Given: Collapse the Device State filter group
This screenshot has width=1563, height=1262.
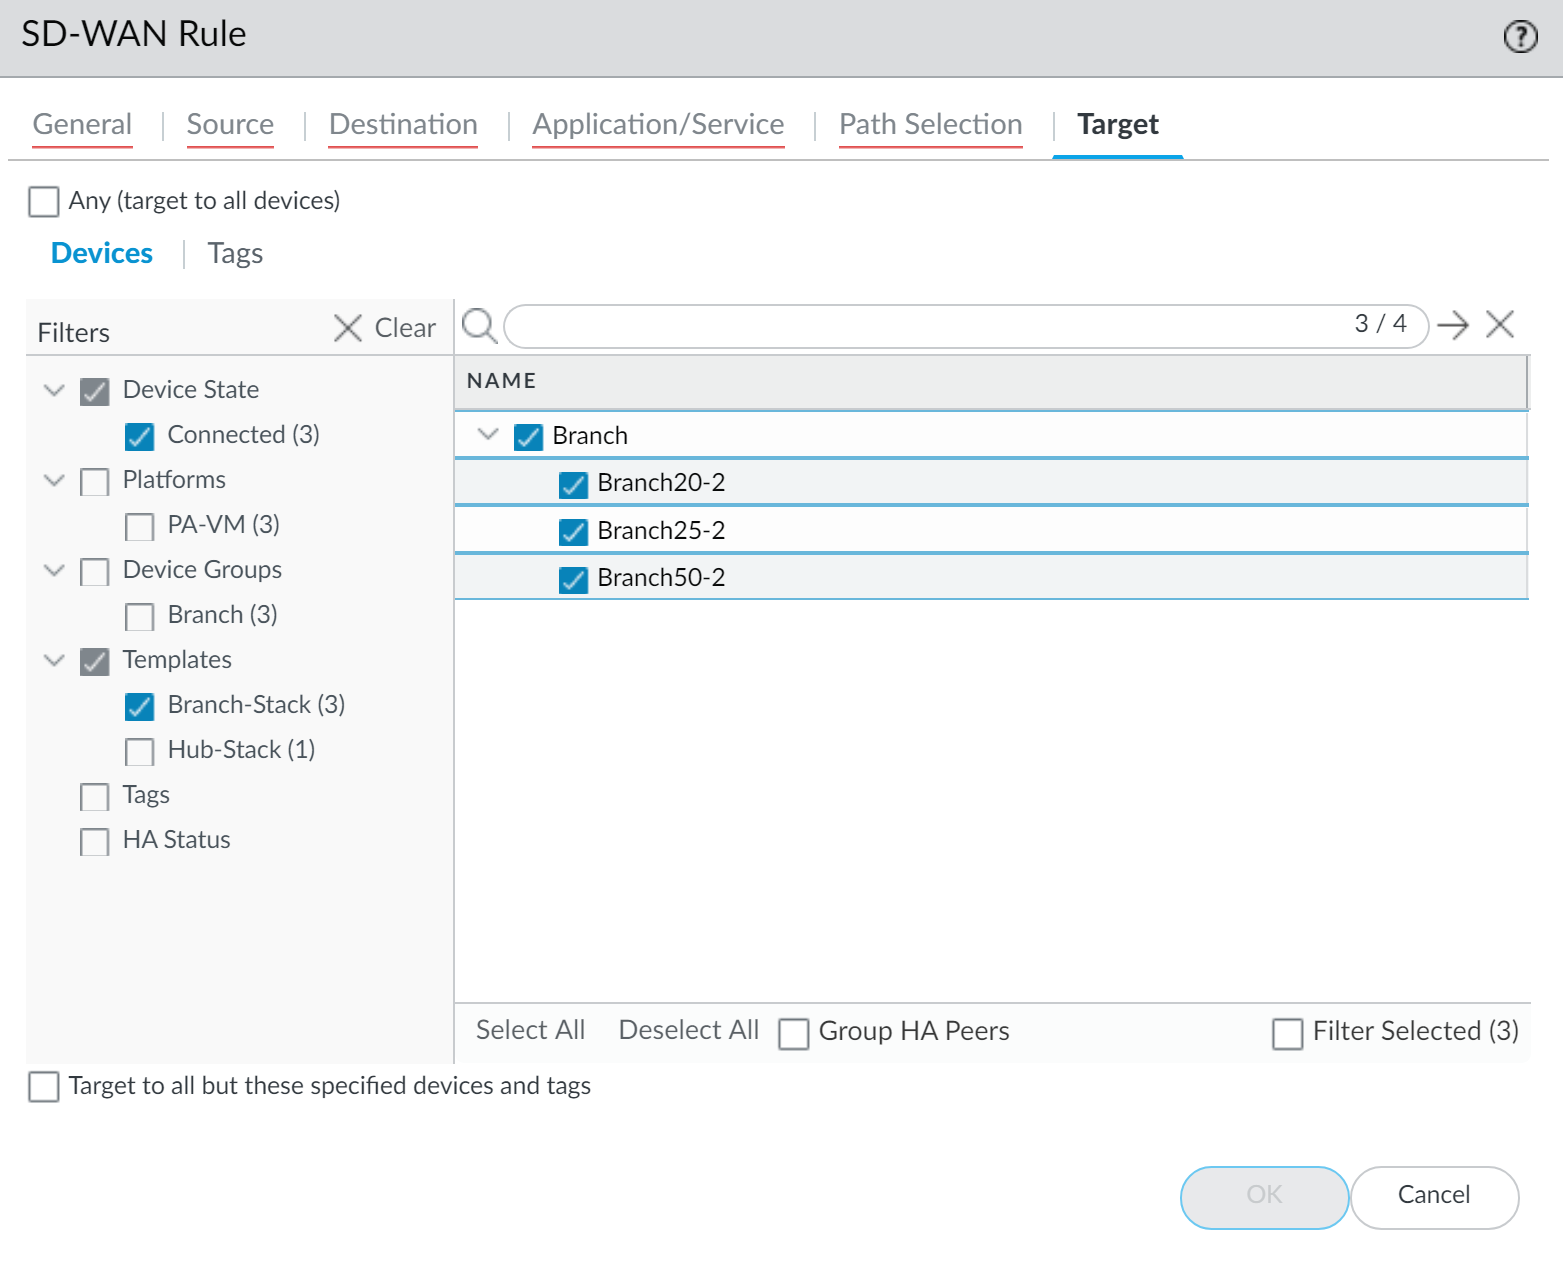Looking at the screenshot, I should click(55, 390).
